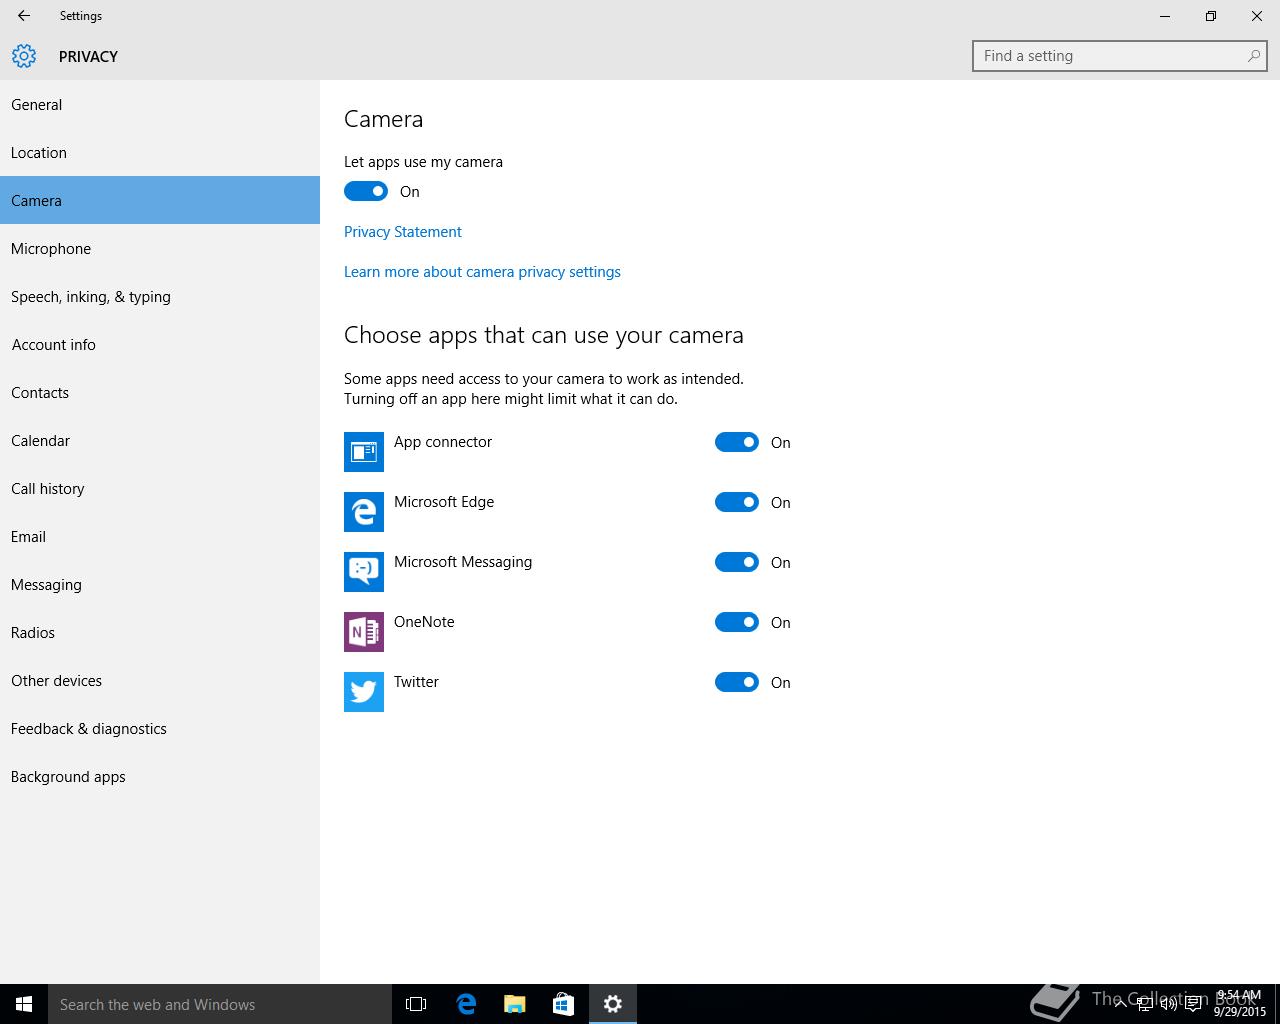The width and height of the screenshot is (1280, 1024).
Task: Open the Store from taskbar
Action: pos(564,1004)
